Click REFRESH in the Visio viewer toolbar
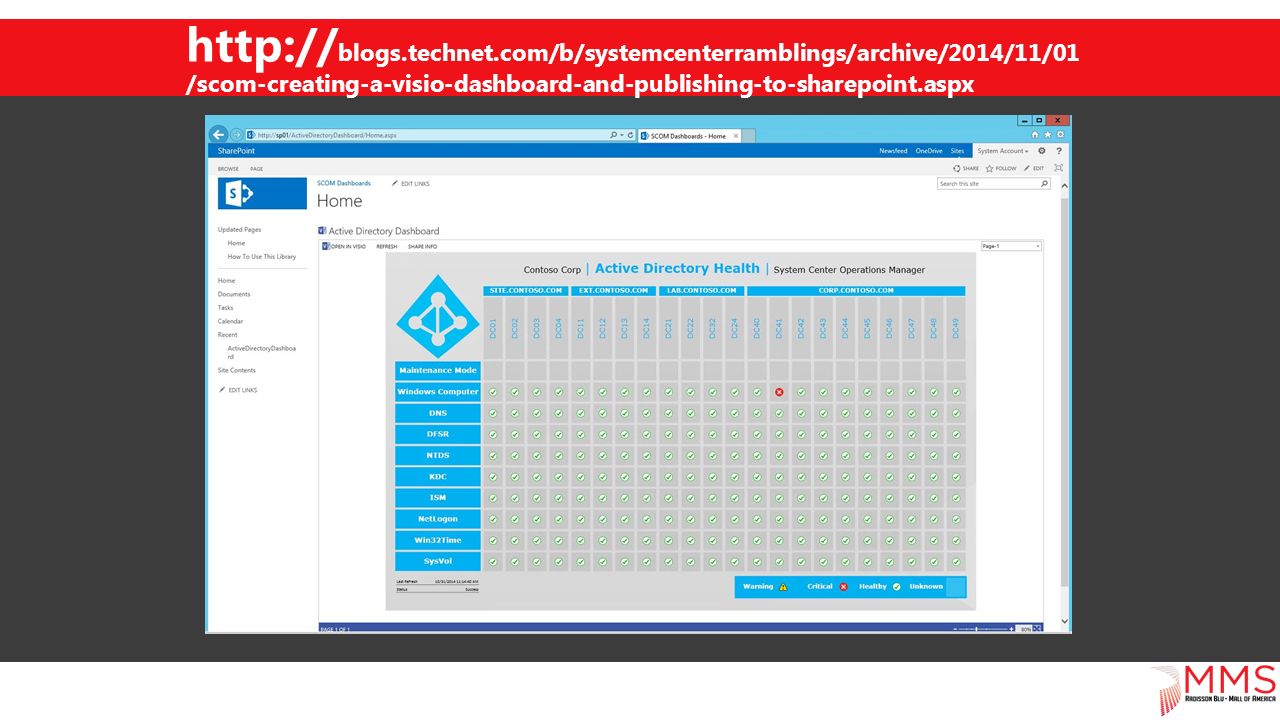Viewport: 1280px width, 720px height. 387,246
